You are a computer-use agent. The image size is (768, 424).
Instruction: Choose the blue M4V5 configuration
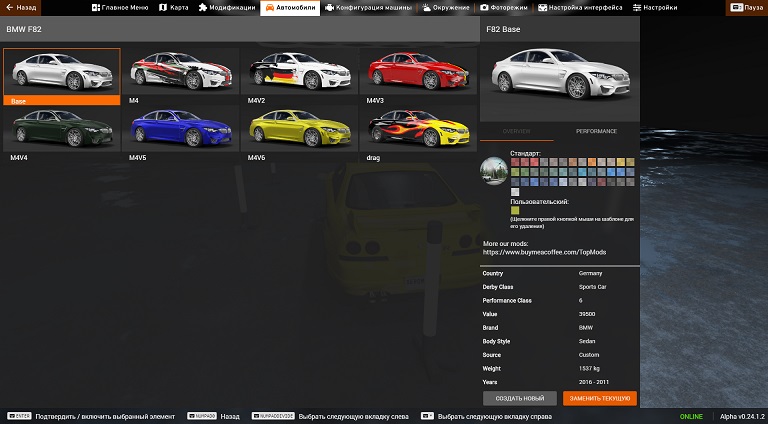[x=180, y=132]
